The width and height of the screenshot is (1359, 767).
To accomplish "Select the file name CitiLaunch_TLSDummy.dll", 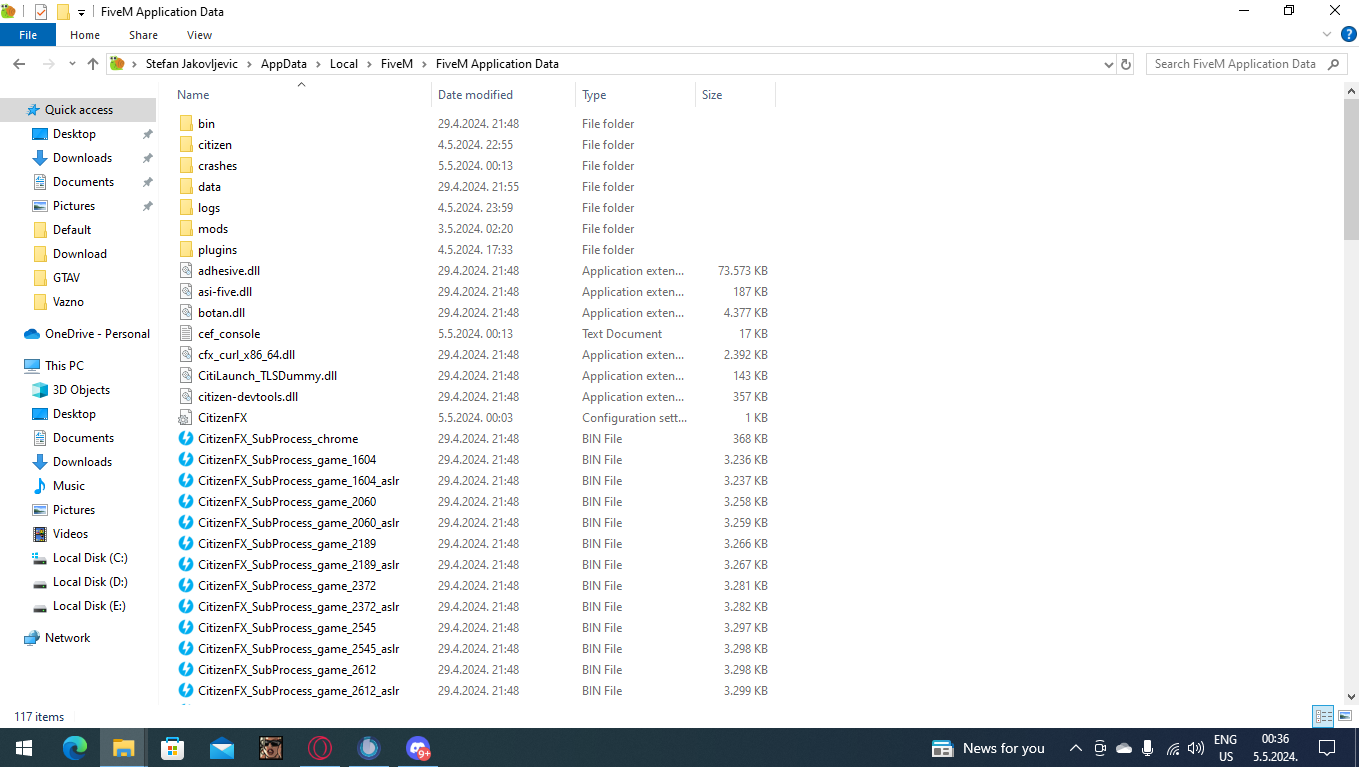I will [x=267, y=376].
